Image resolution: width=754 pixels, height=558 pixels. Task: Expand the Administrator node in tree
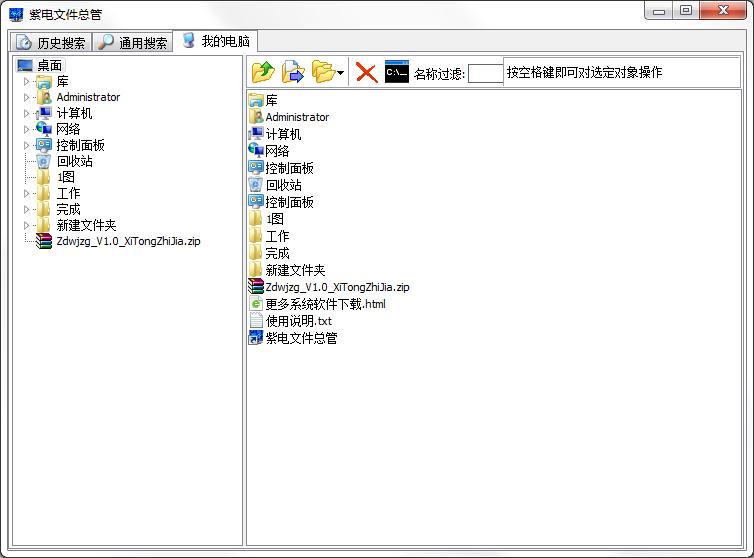tap(27, 98)
